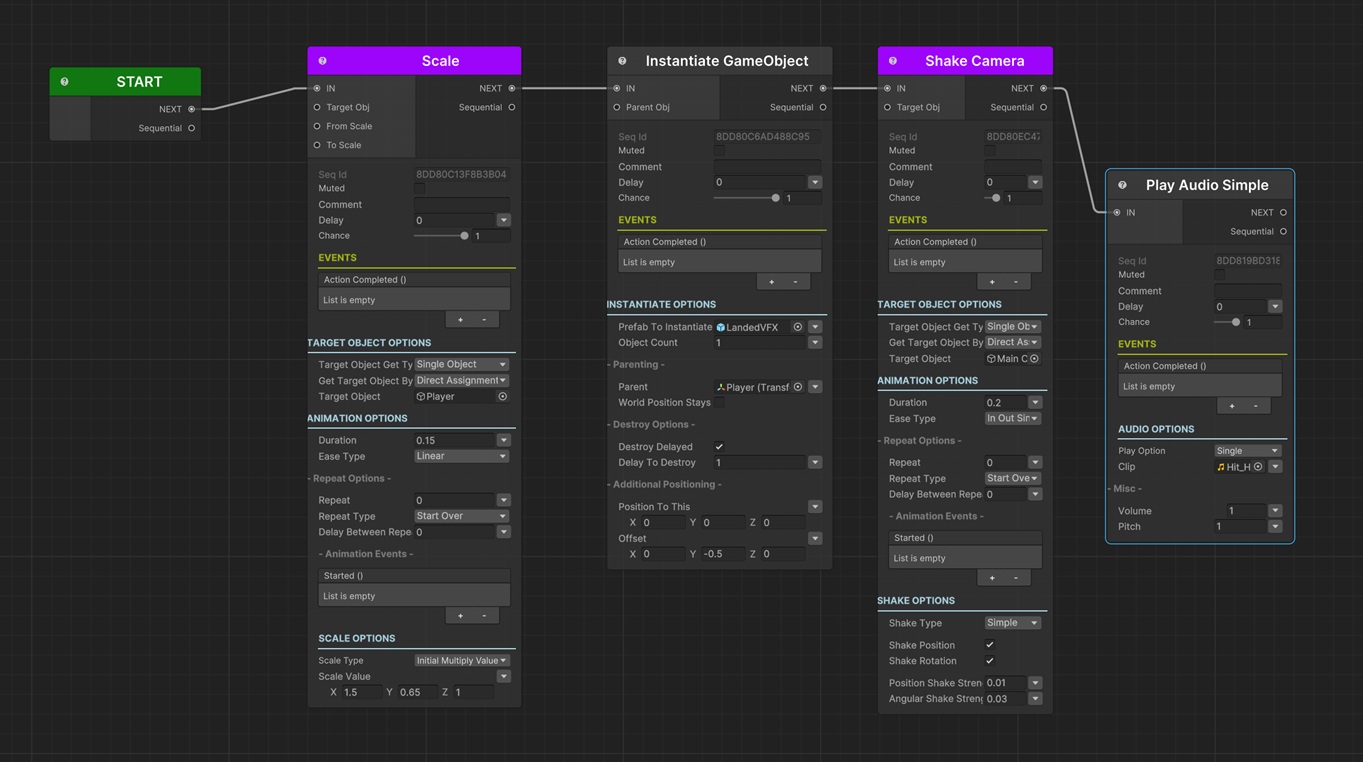
Task: Open Play Option Single dropdown
Action: (x=1246, y=451)
